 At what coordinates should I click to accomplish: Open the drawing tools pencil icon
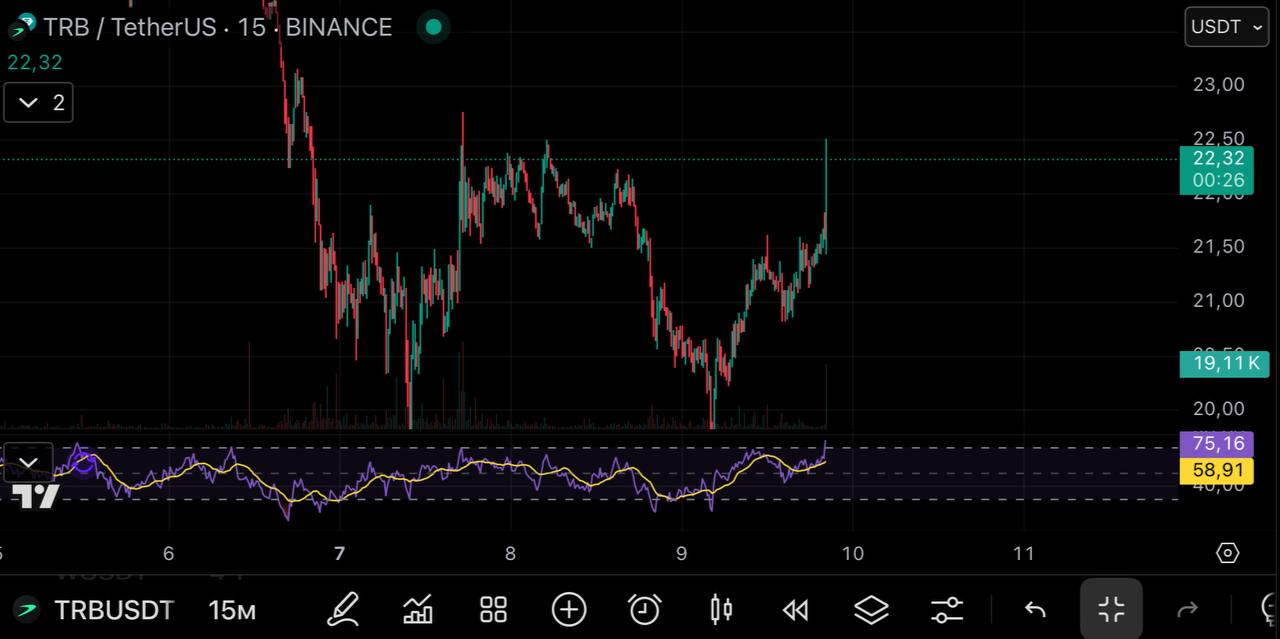[x=342, y=608]
